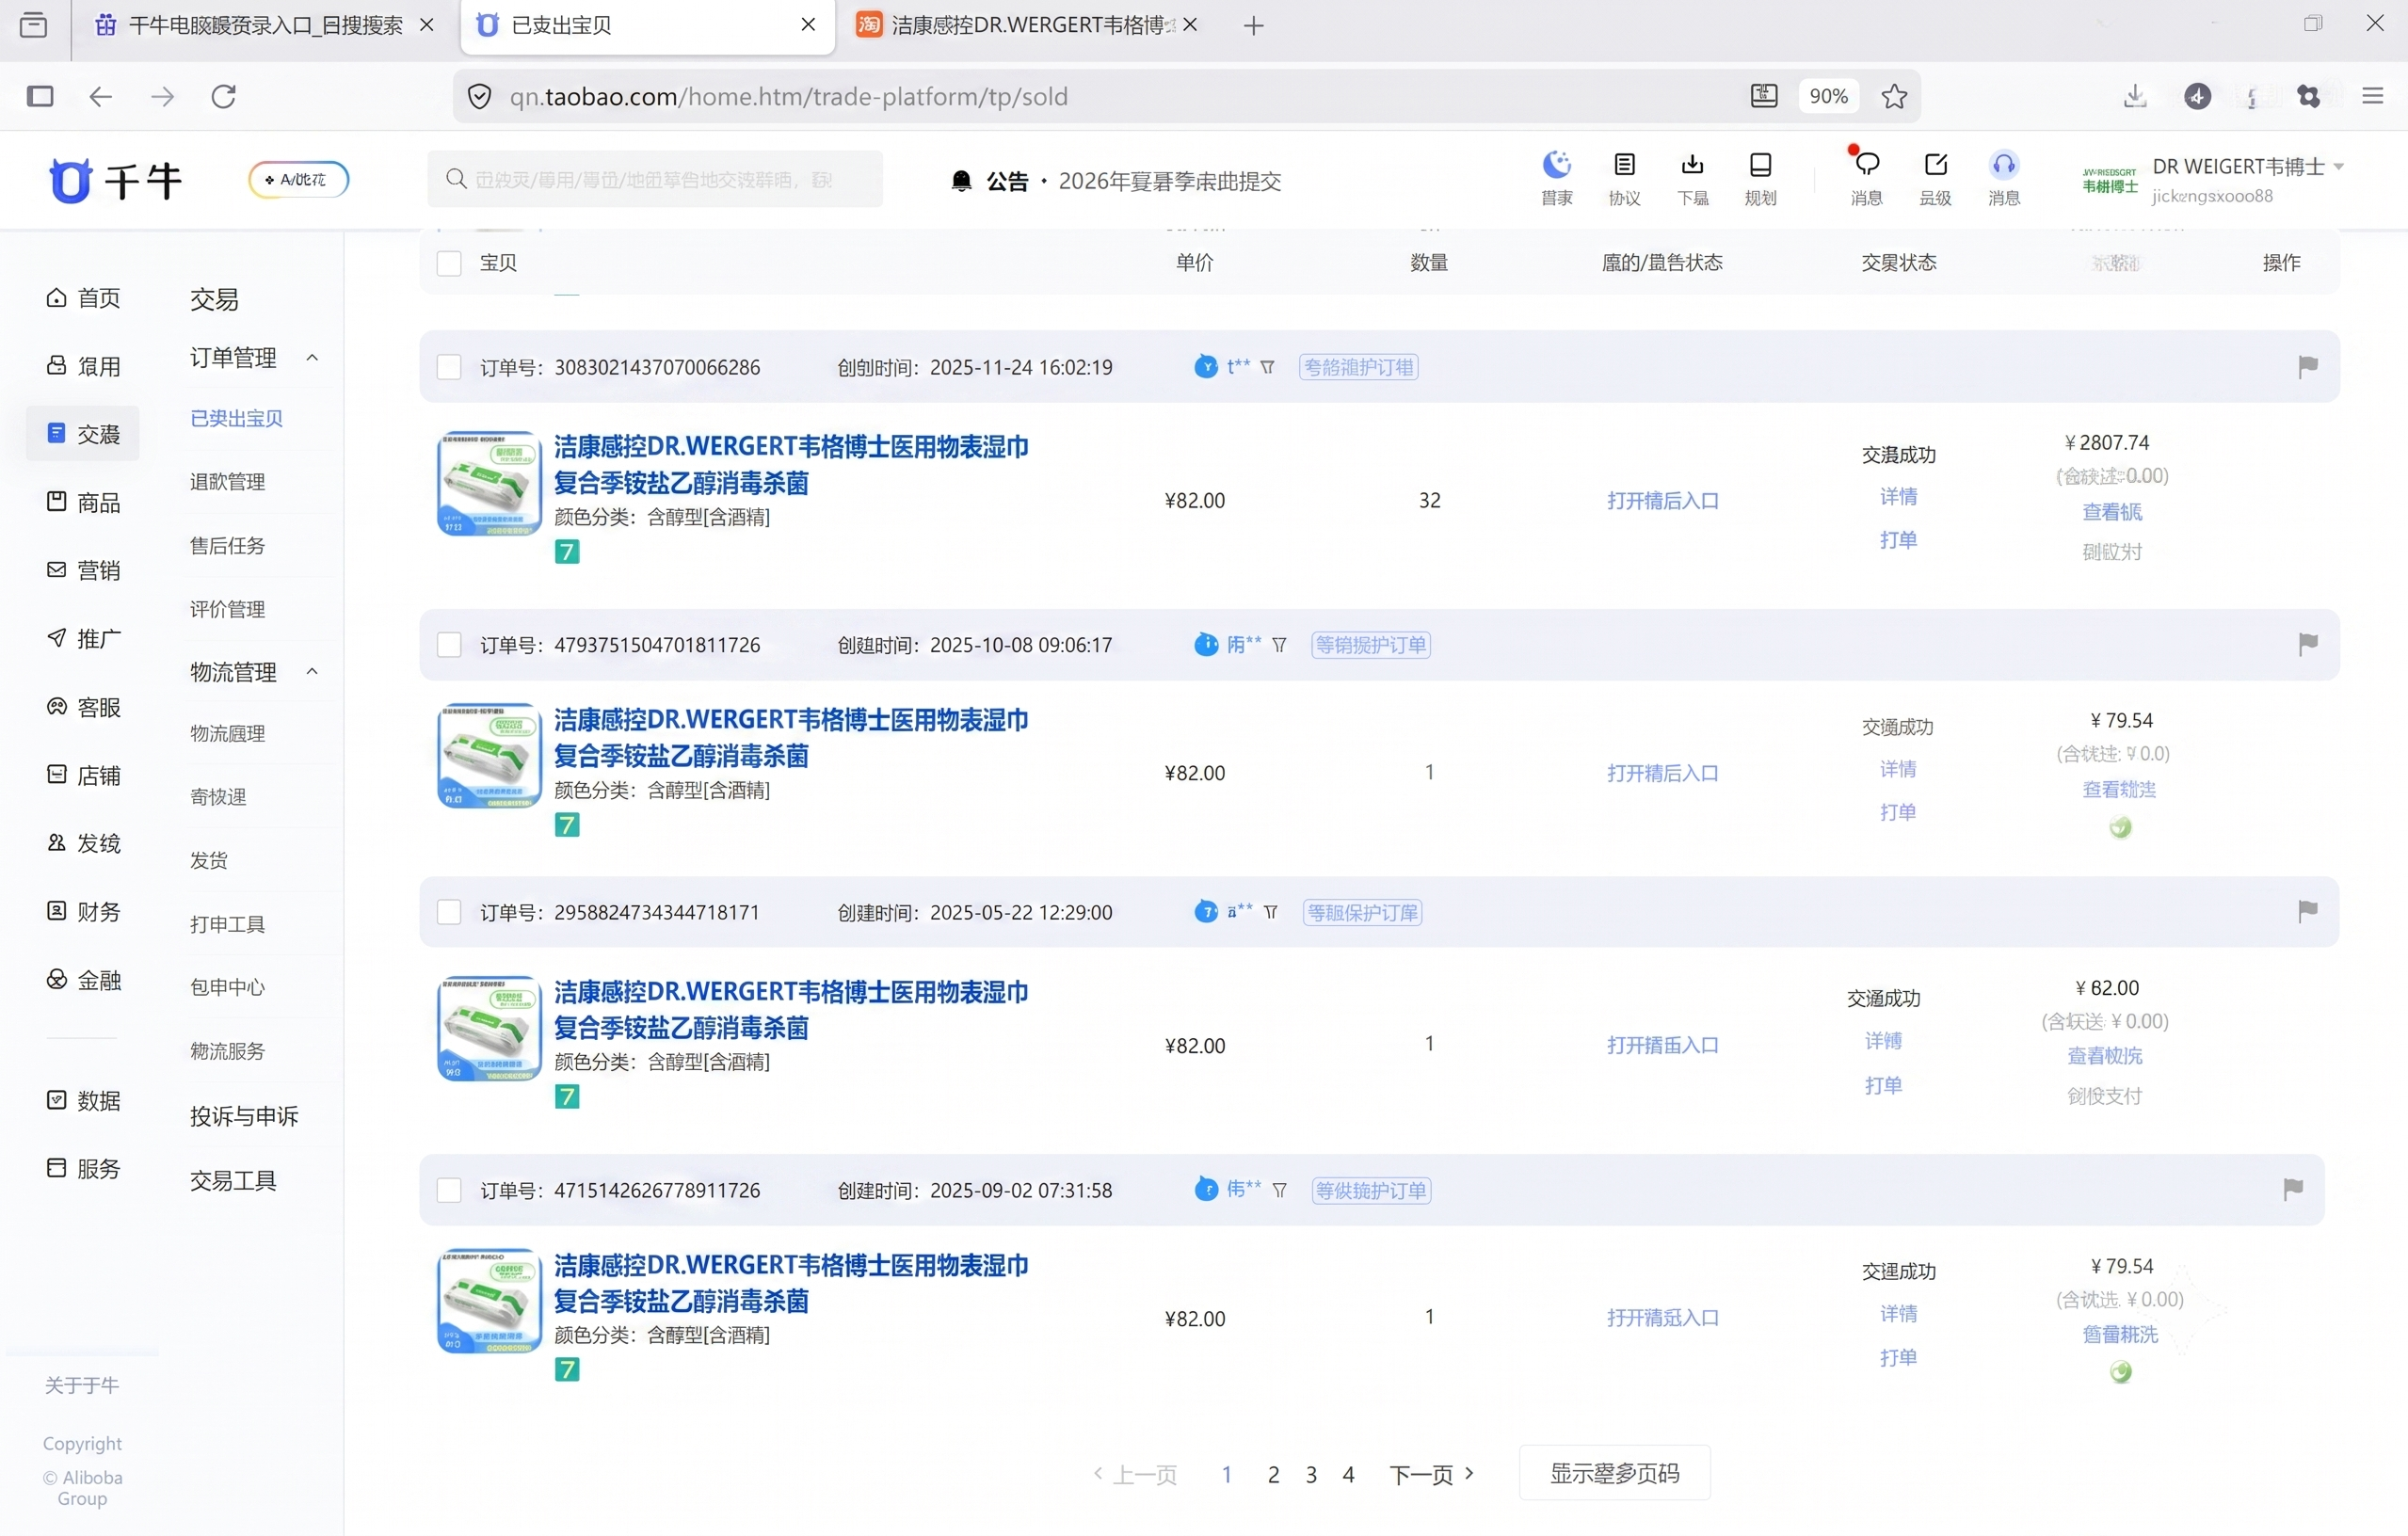This screenshot has height=1536, width=2408.
Task: Click filter icon beside buyer in 2025-05-22 order
Action: [1270, 912]
